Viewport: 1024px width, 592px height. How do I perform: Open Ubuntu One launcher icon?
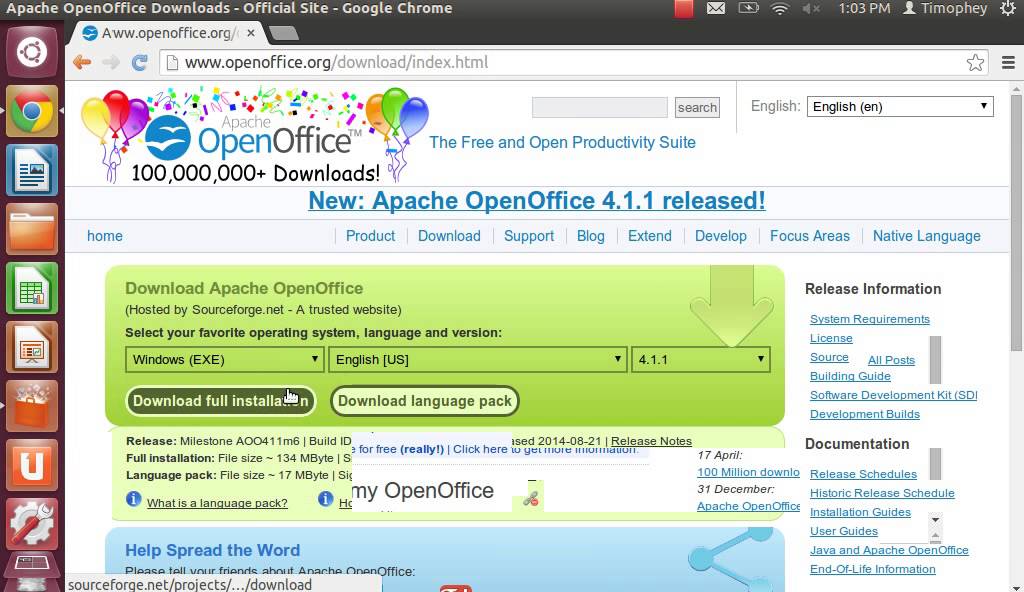click(x=31, y=465)
